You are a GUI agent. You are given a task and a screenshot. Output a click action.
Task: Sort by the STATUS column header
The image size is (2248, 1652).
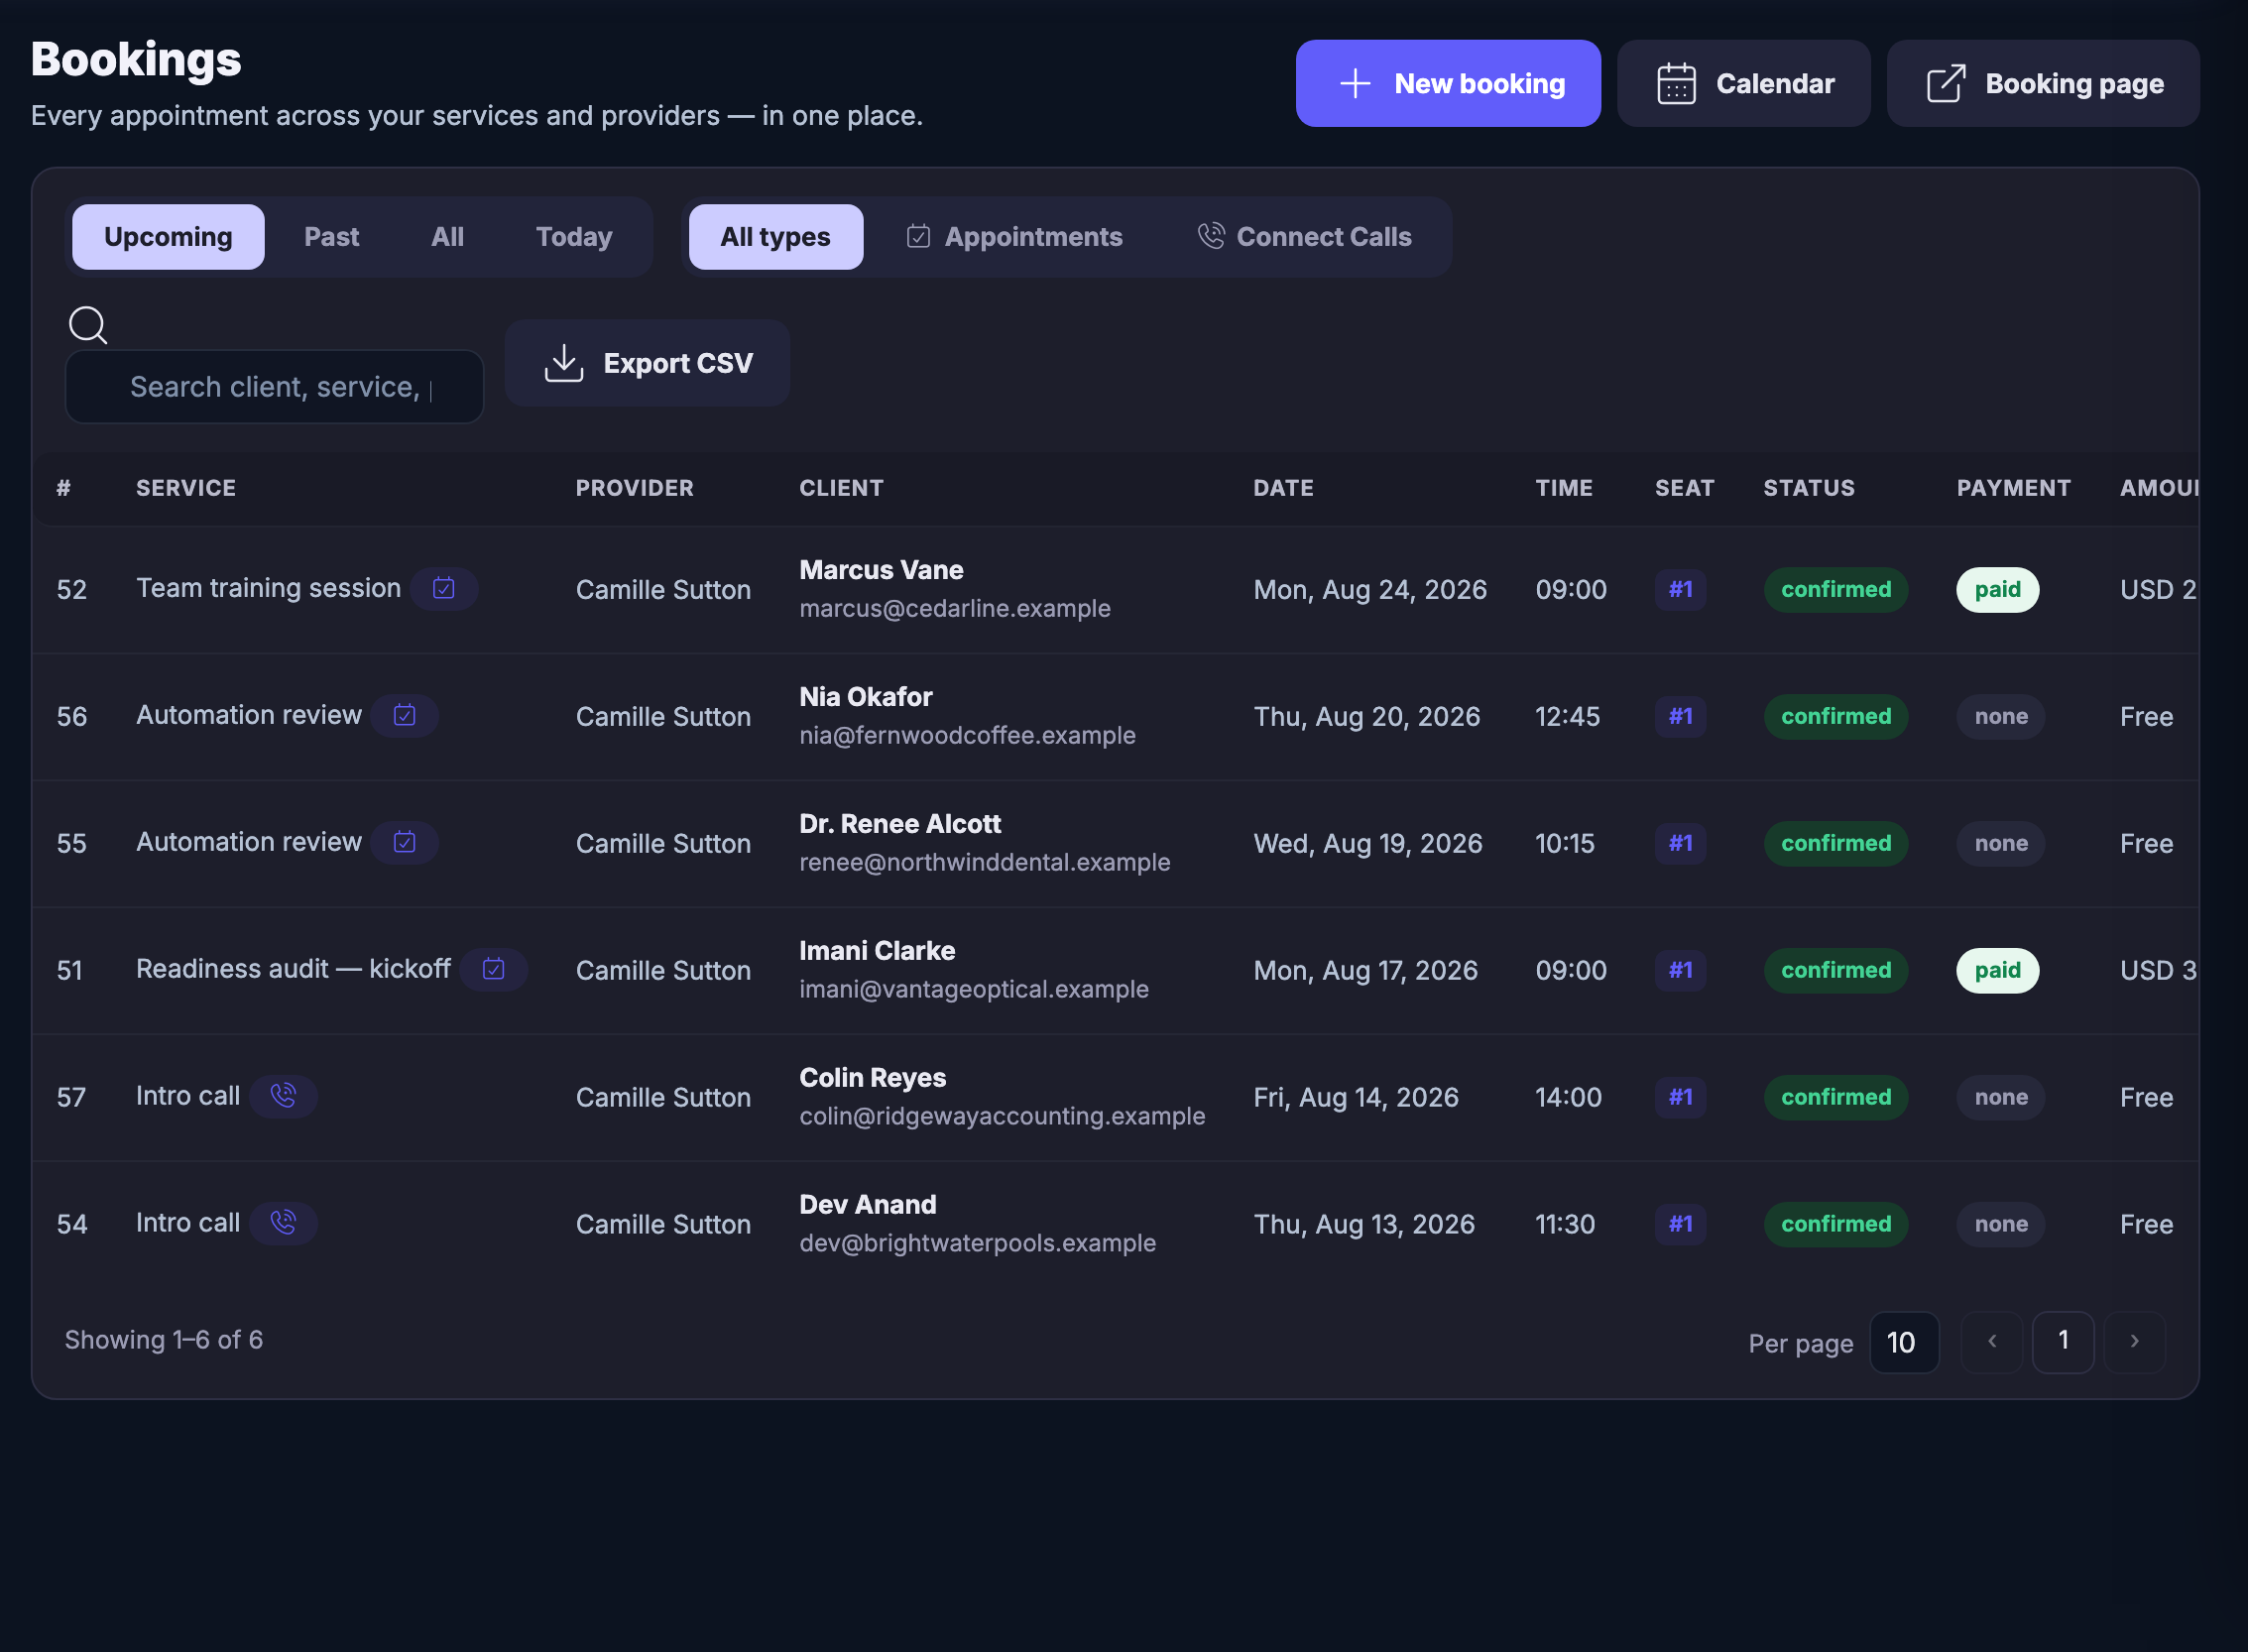click(1808, 488)
